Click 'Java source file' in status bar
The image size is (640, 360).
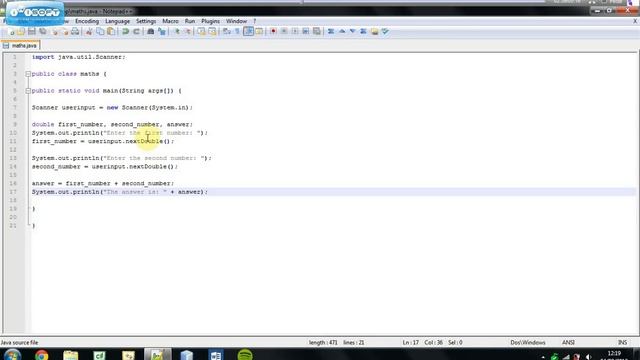(20, 343)
